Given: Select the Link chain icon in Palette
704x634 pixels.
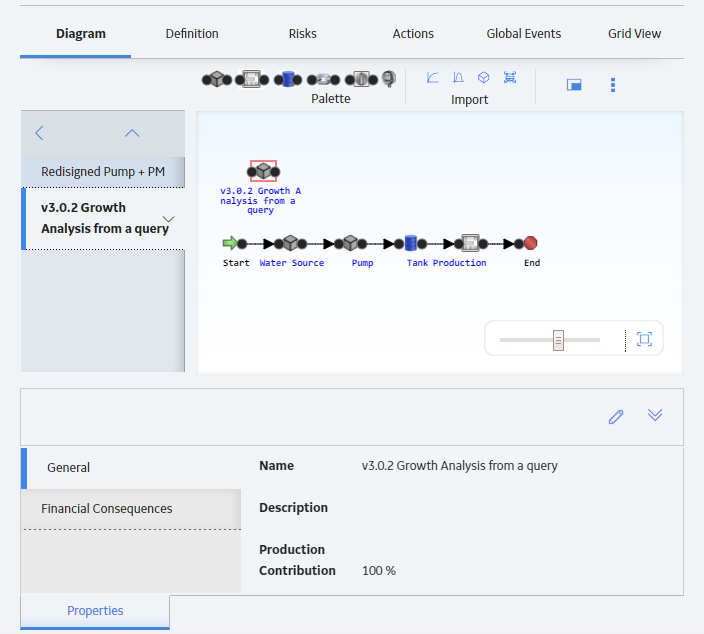Looking at the screenshot, I should pos(323,79).
